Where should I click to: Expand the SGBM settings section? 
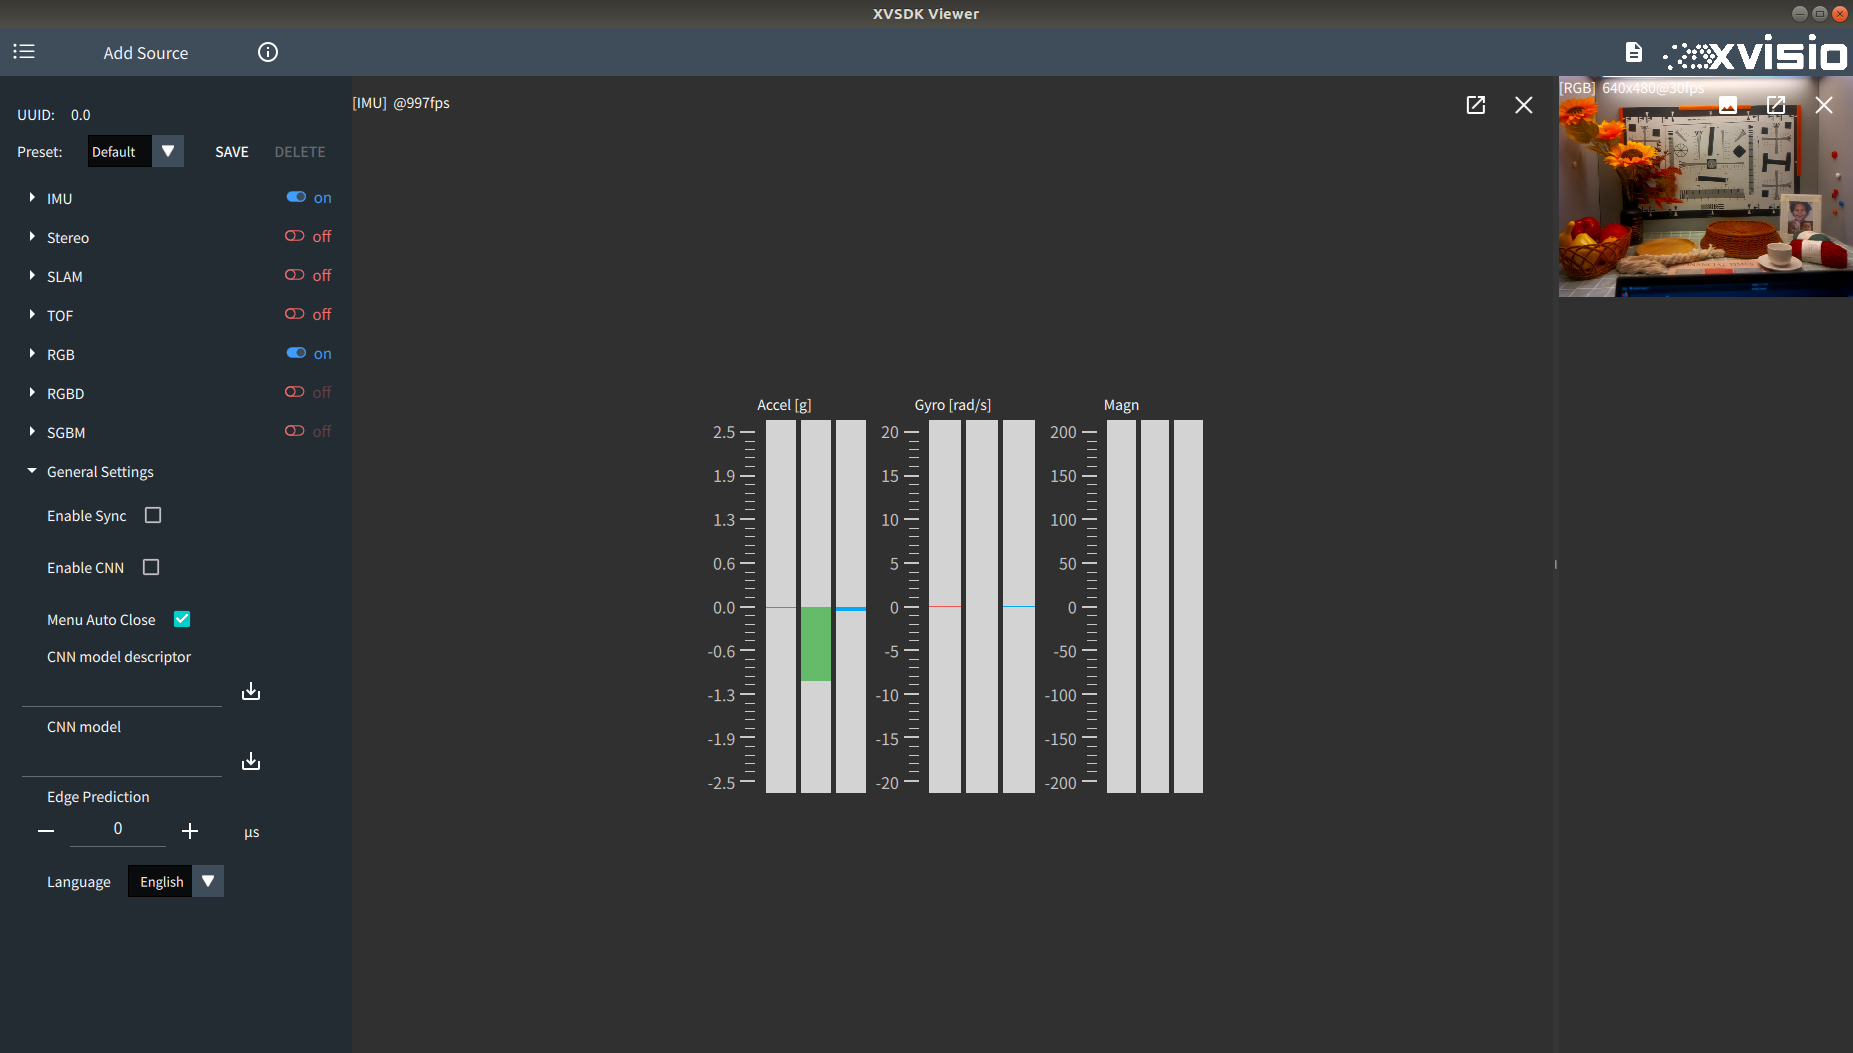32,432
